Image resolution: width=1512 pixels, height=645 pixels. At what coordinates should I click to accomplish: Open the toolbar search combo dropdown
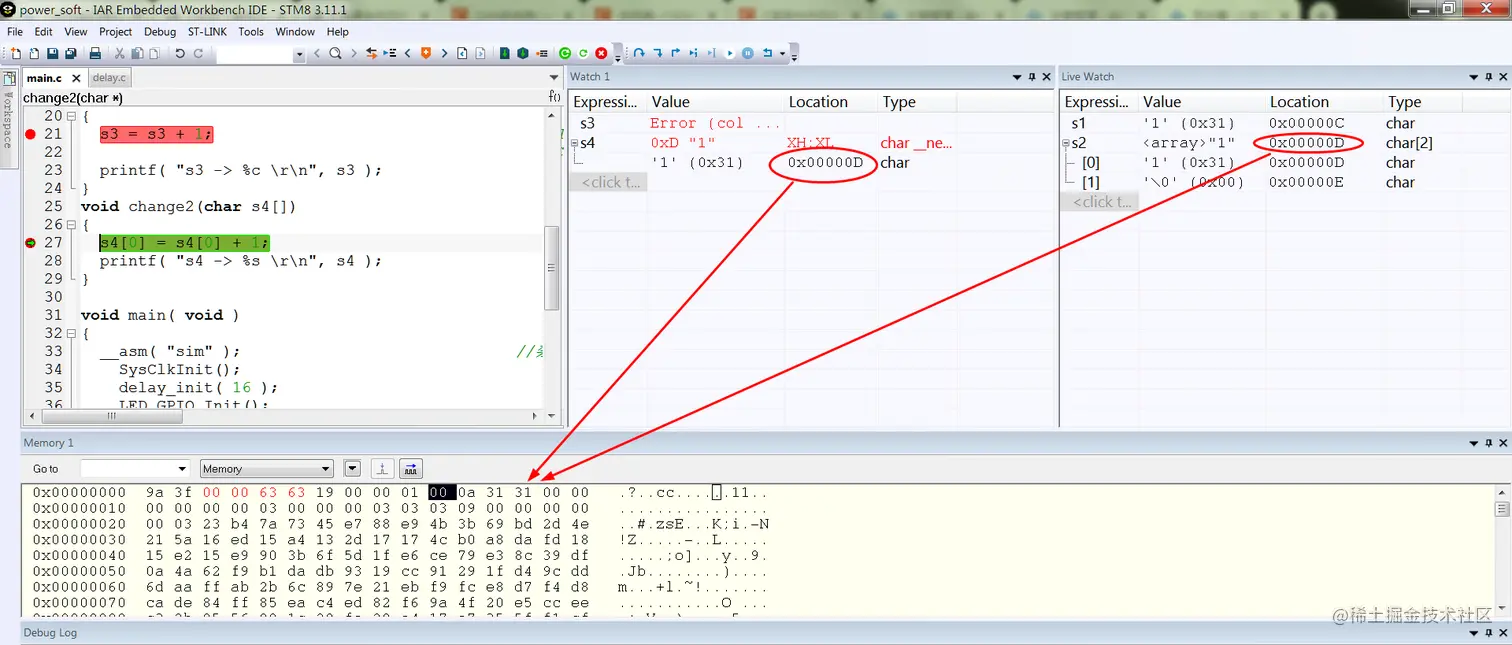299,54
